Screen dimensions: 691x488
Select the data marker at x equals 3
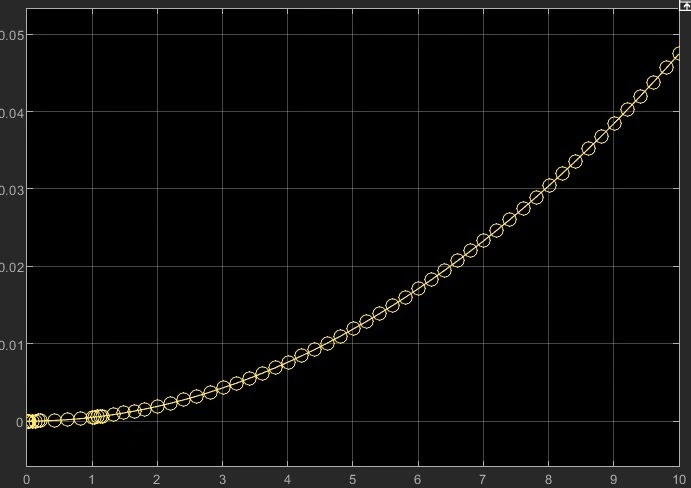coord(223,387)
